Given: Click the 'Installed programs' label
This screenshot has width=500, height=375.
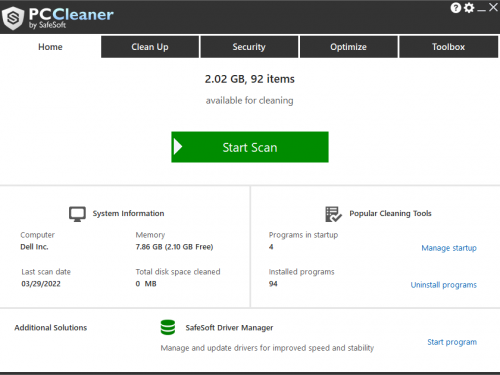Looking at the screenshot, I should pos(302,272).
